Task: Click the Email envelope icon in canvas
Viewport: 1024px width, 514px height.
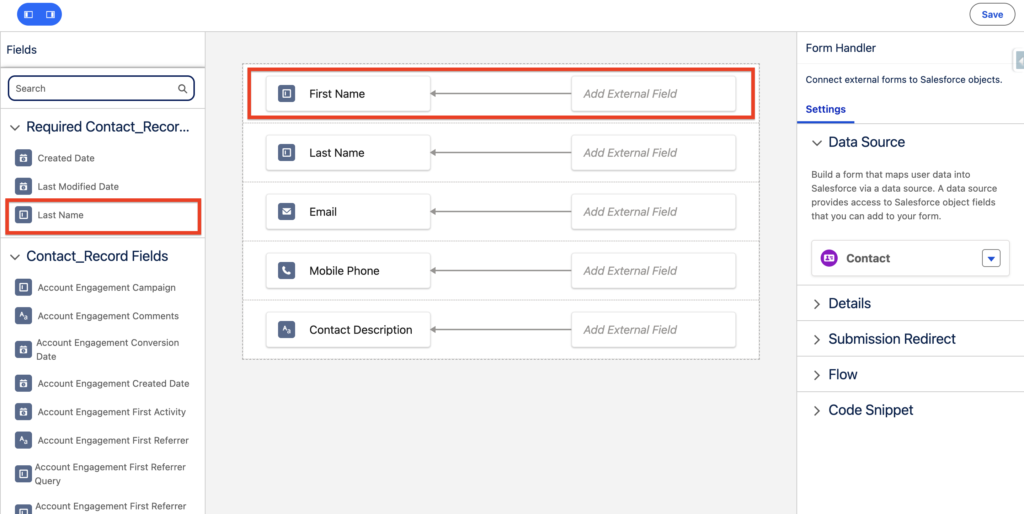Action: 286,212
